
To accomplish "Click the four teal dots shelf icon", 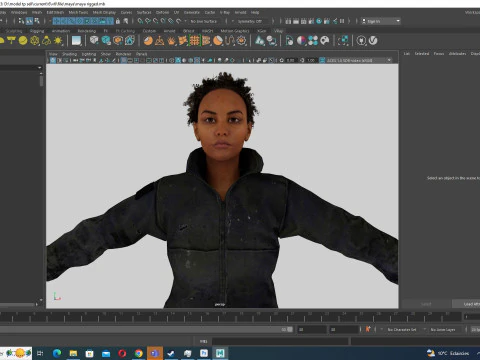I will [x=313, y=41].
